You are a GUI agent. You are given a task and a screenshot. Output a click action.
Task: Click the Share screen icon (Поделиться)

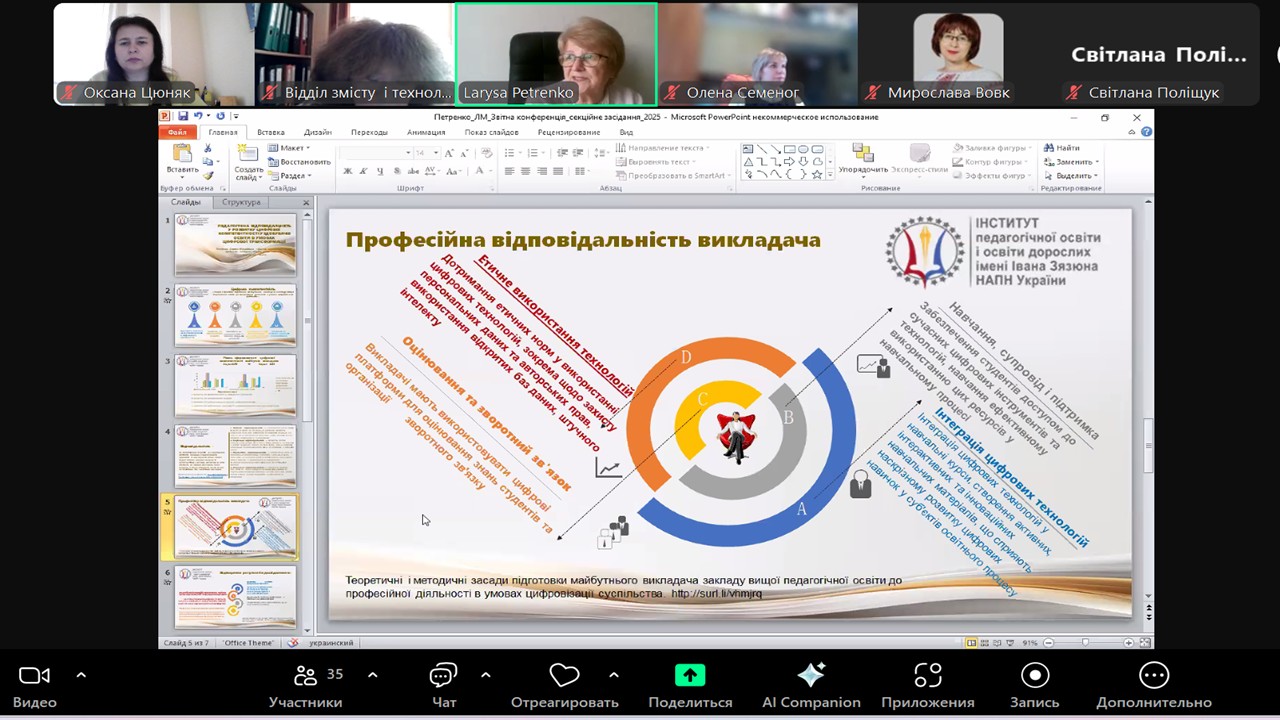click(x=690, y=676)
